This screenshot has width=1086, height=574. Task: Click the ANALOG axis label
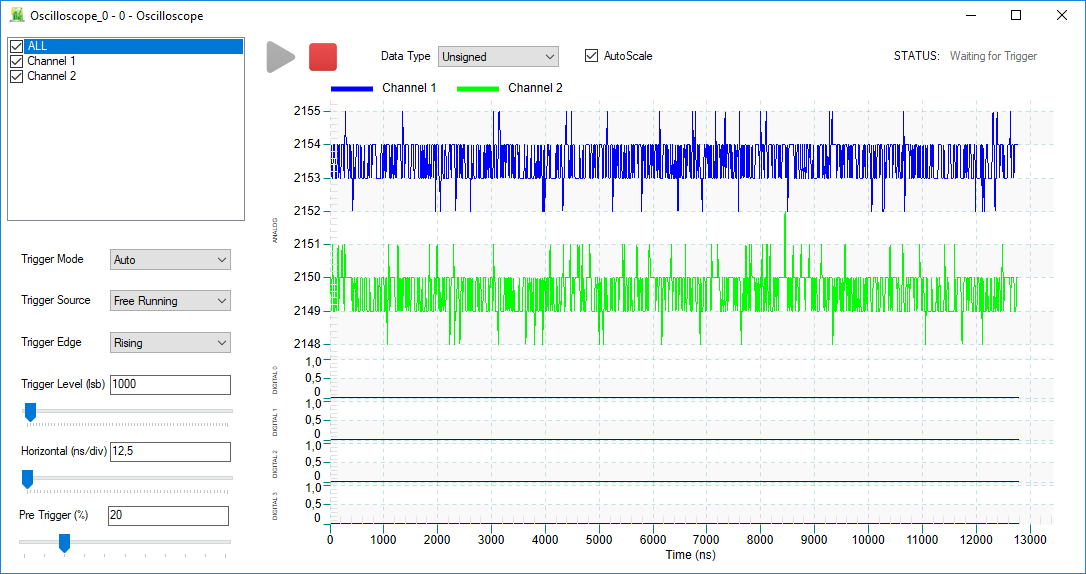coord(275,230)
